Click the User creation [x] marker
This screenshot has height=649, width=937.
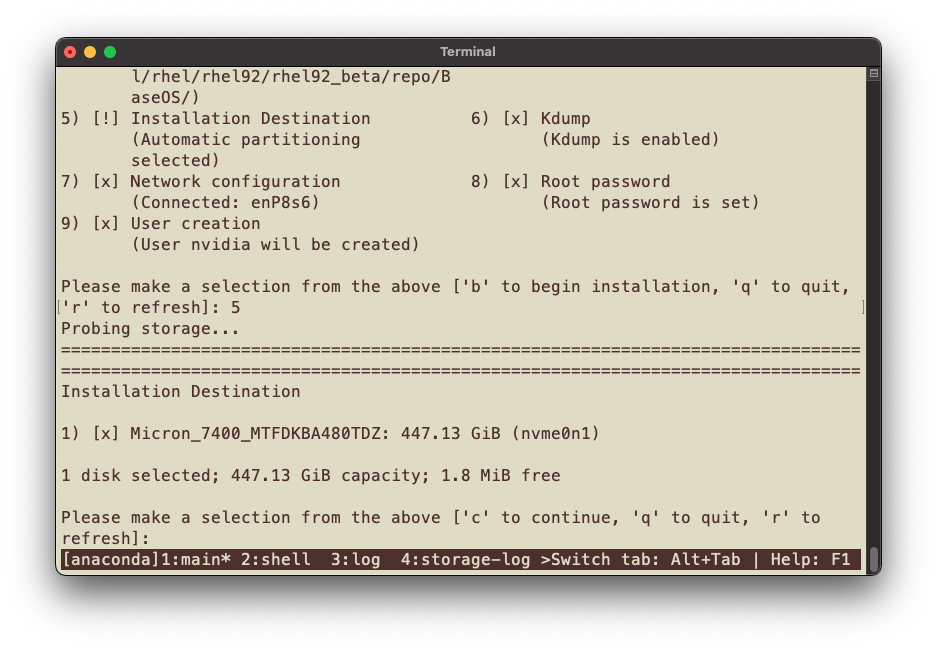[106, 223]
